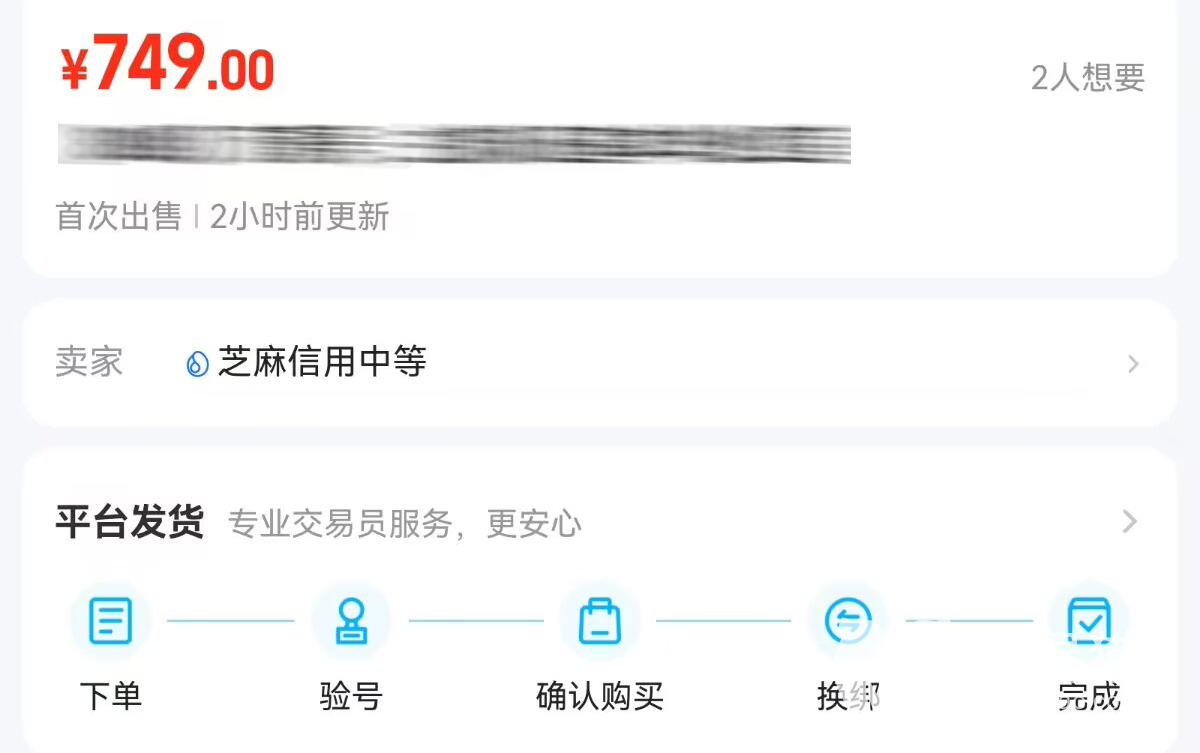Tap the 换绑 swap arrows icon

[848, 621]
